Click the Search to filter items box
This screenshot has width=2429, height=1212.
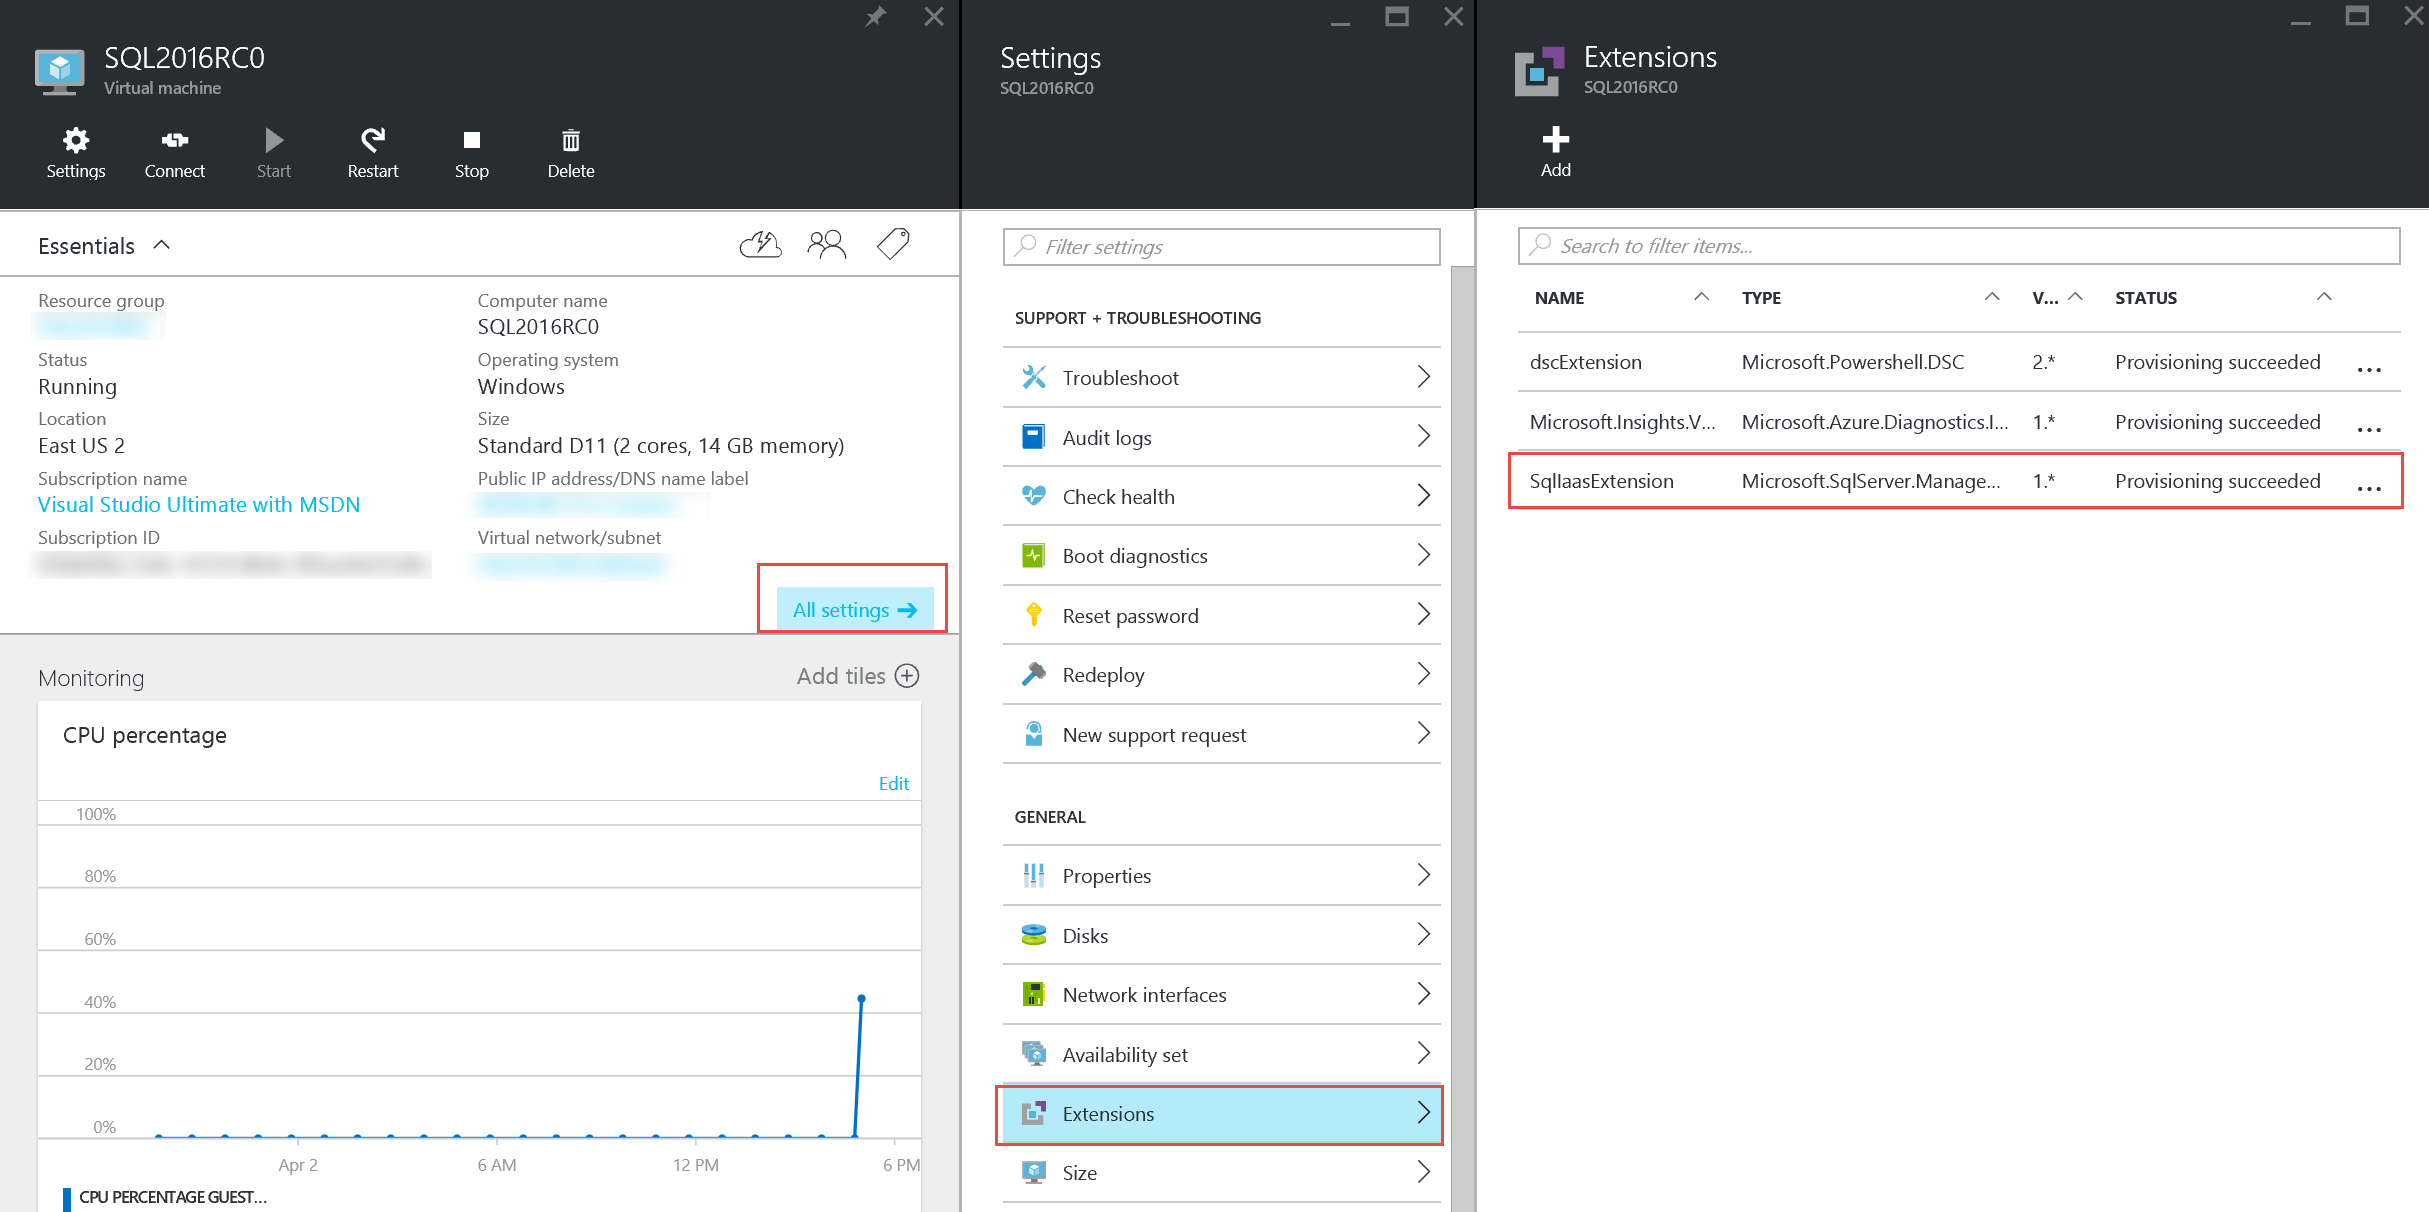1958,246
